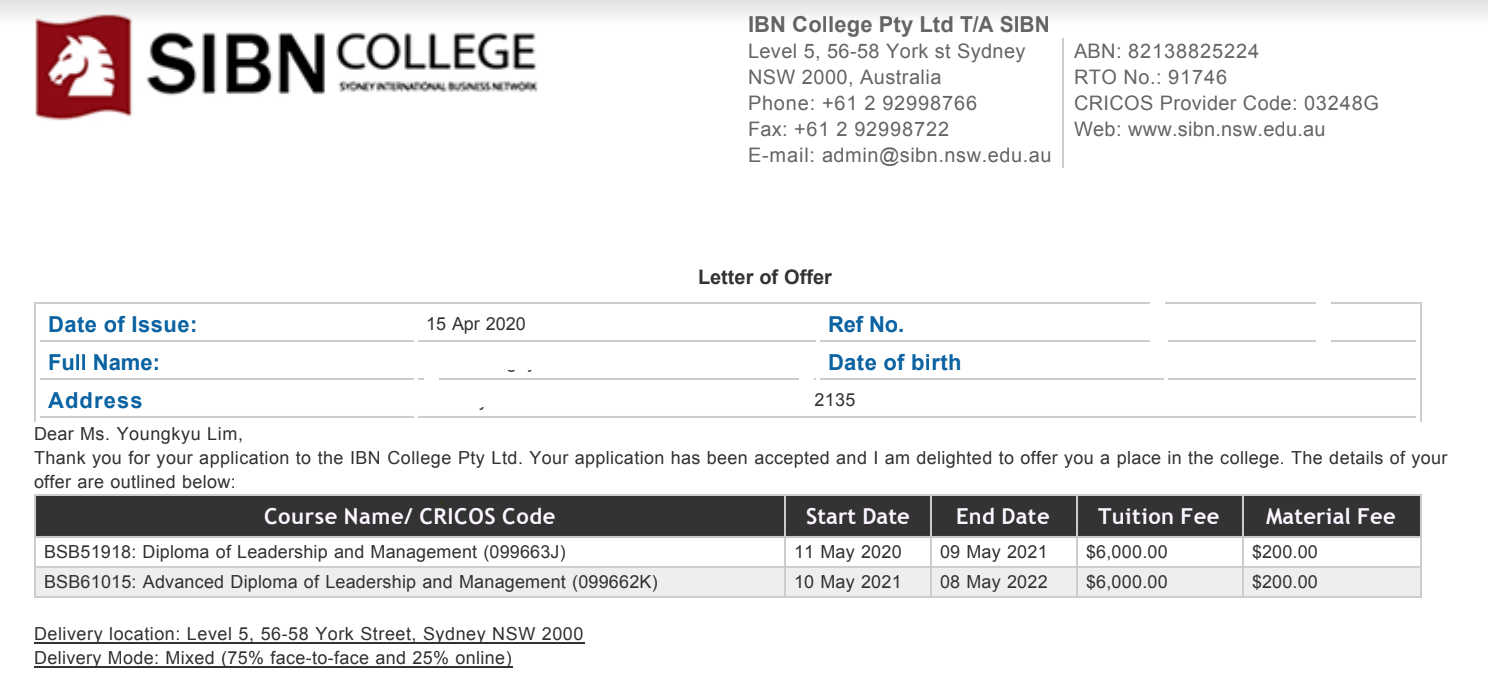Click the Date of Issue value 15 Apr 2020

point(476,324)
